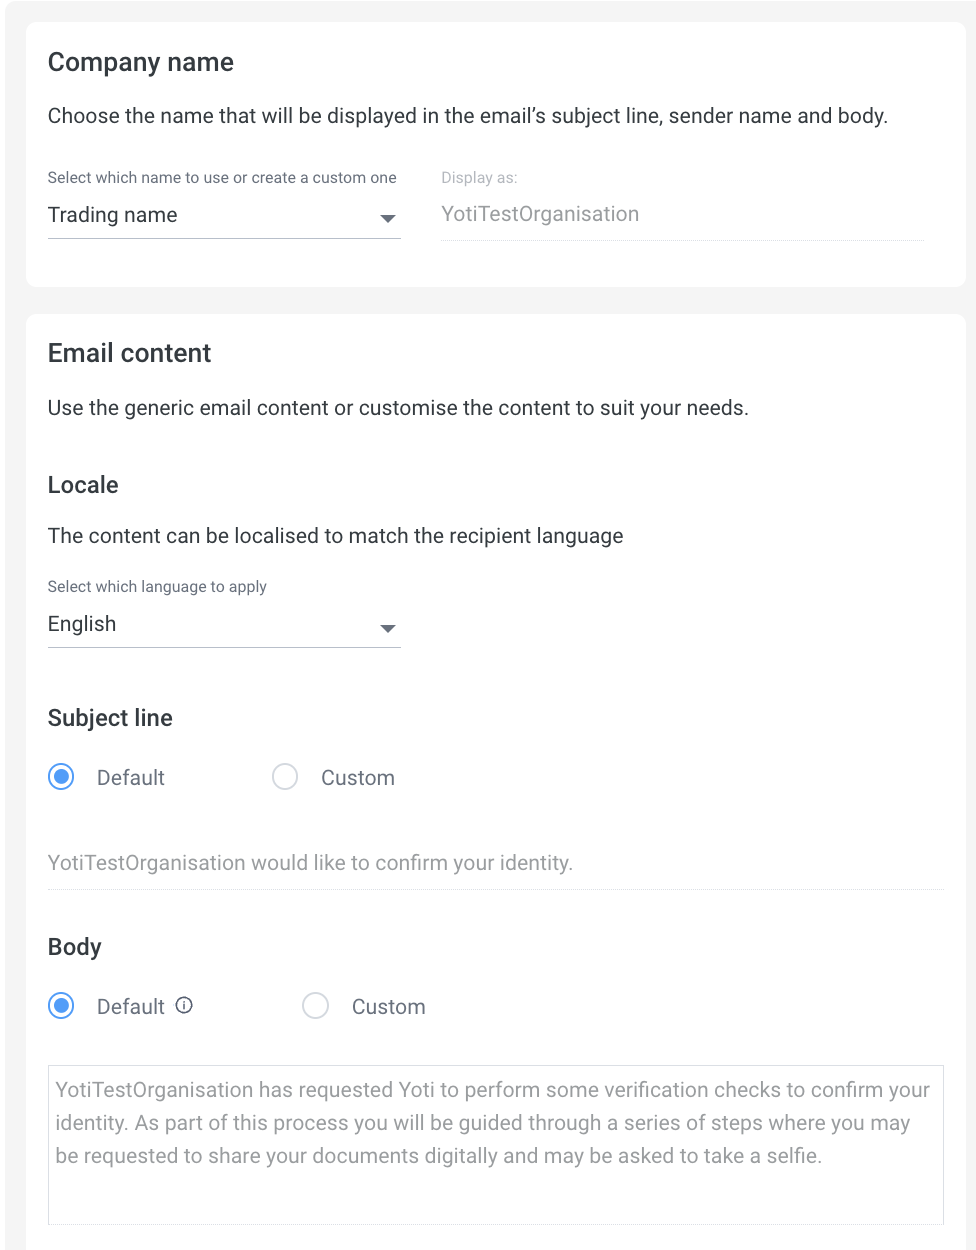Image resolution: width=976 pixels, height=1250 pixels.
Task: Select the Default radio button for Body
Action: [x=62, y=1006]
